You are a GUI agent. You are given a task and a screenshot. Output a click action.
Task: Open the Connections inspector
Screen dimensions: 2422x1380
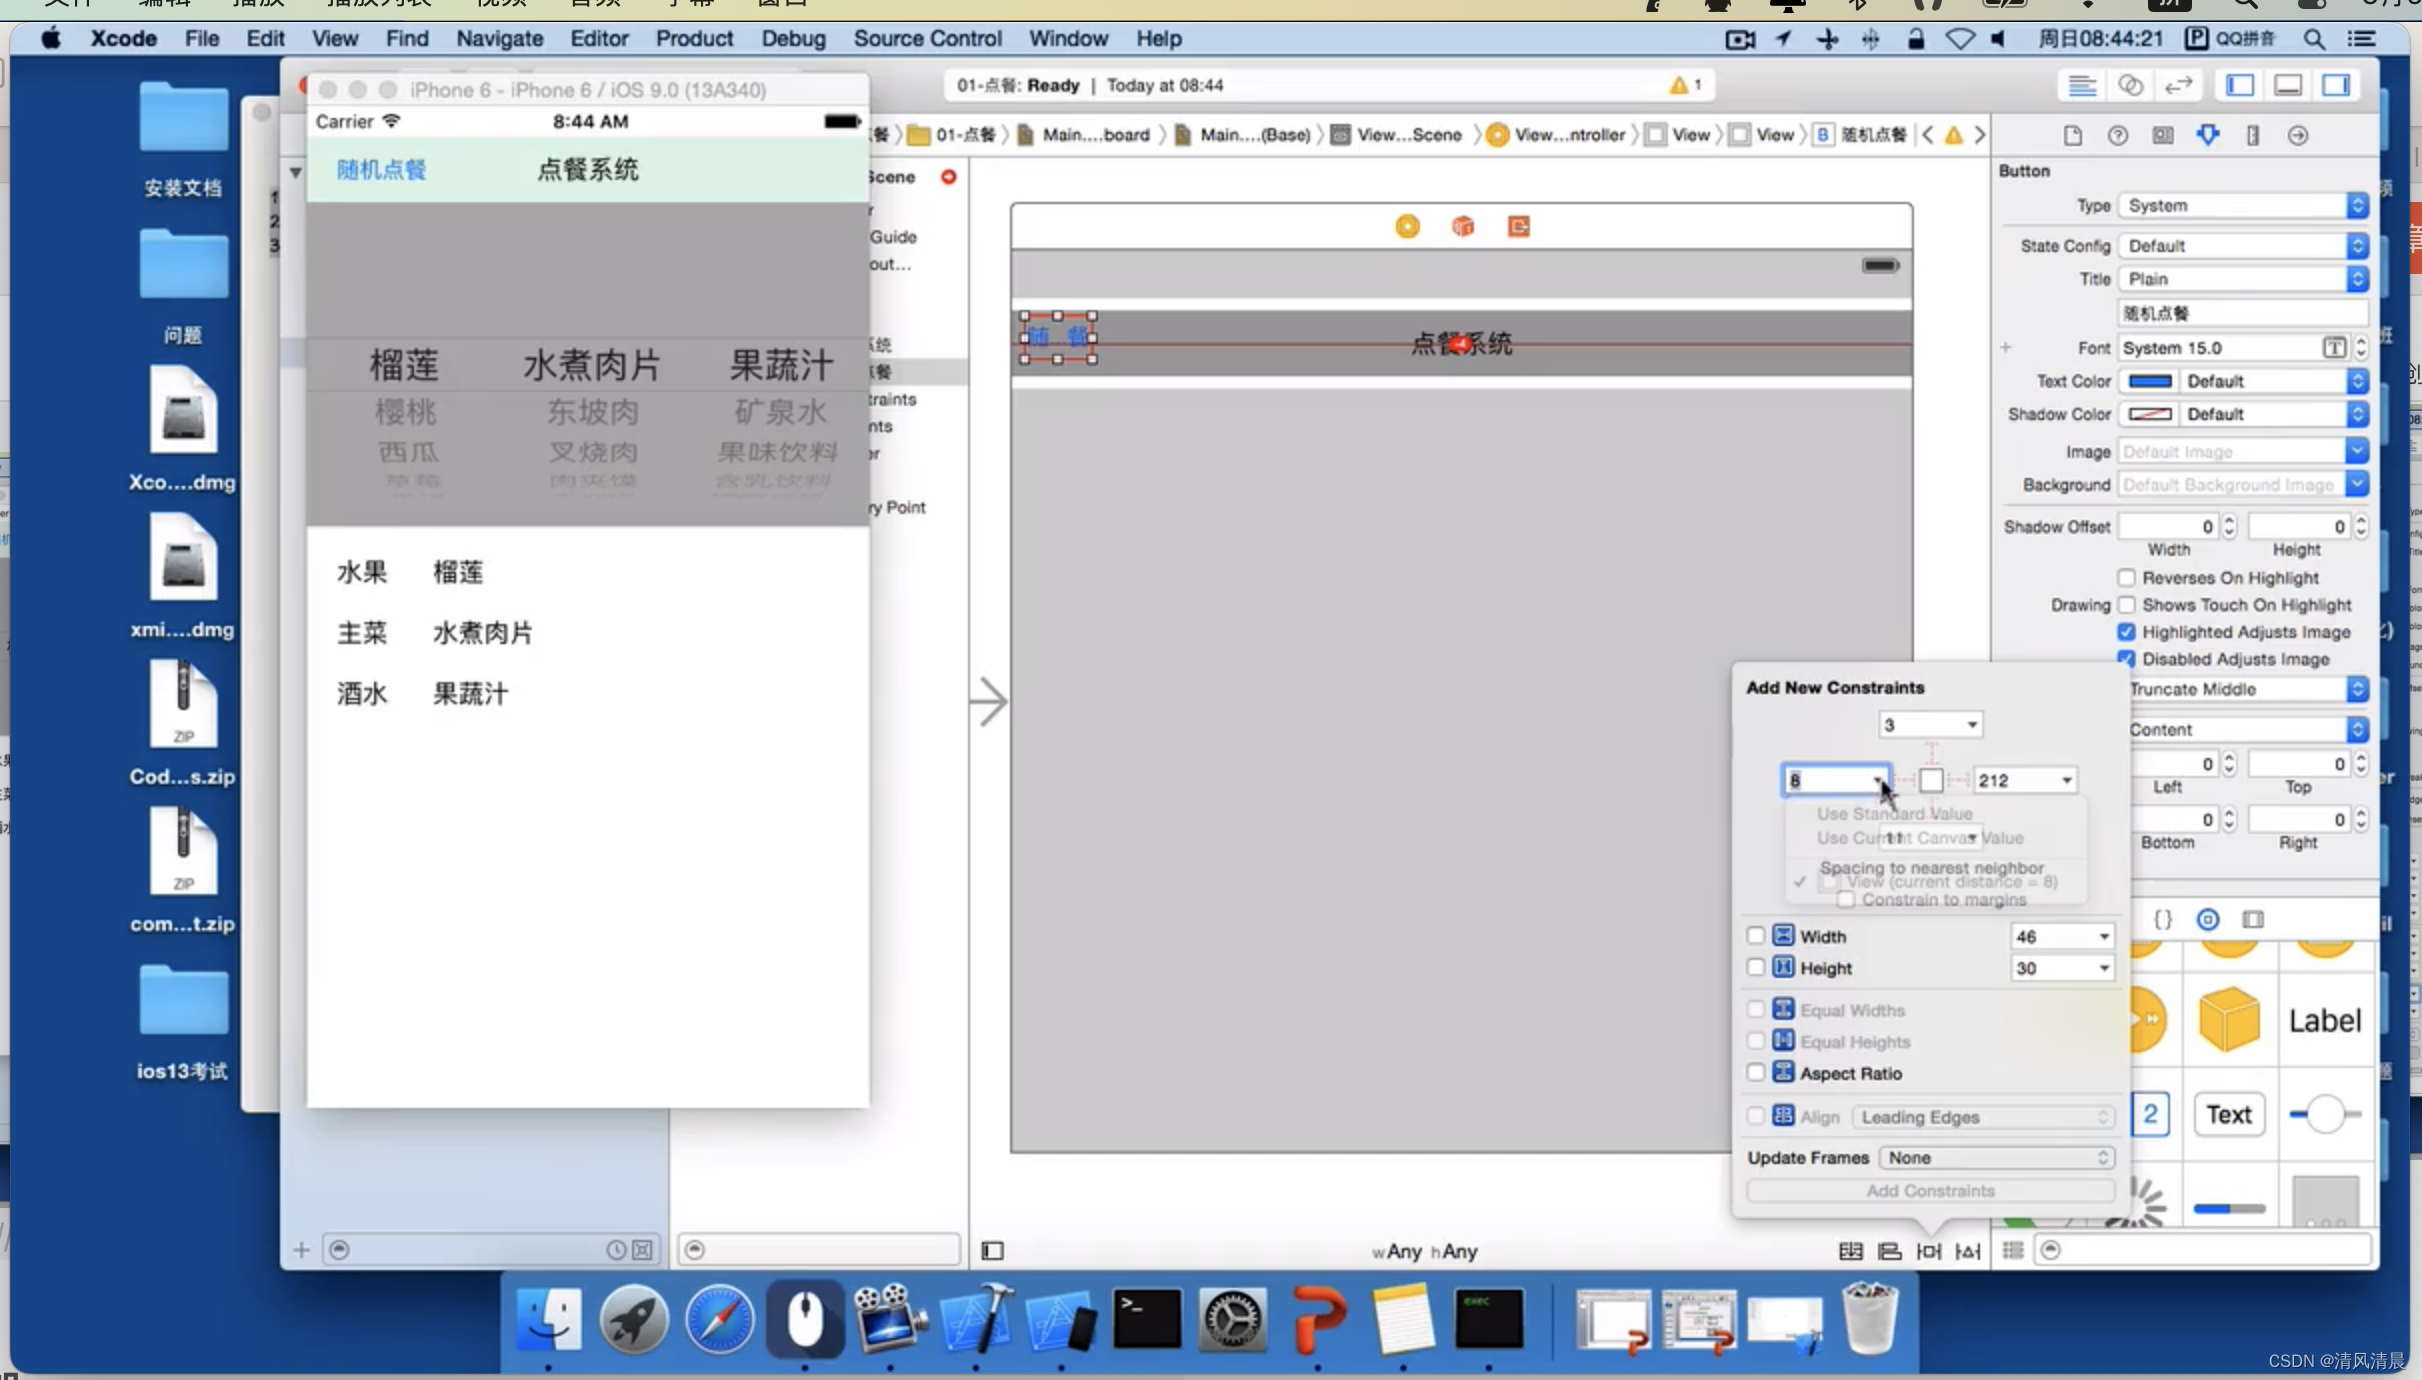click(x=2298, y=135)
